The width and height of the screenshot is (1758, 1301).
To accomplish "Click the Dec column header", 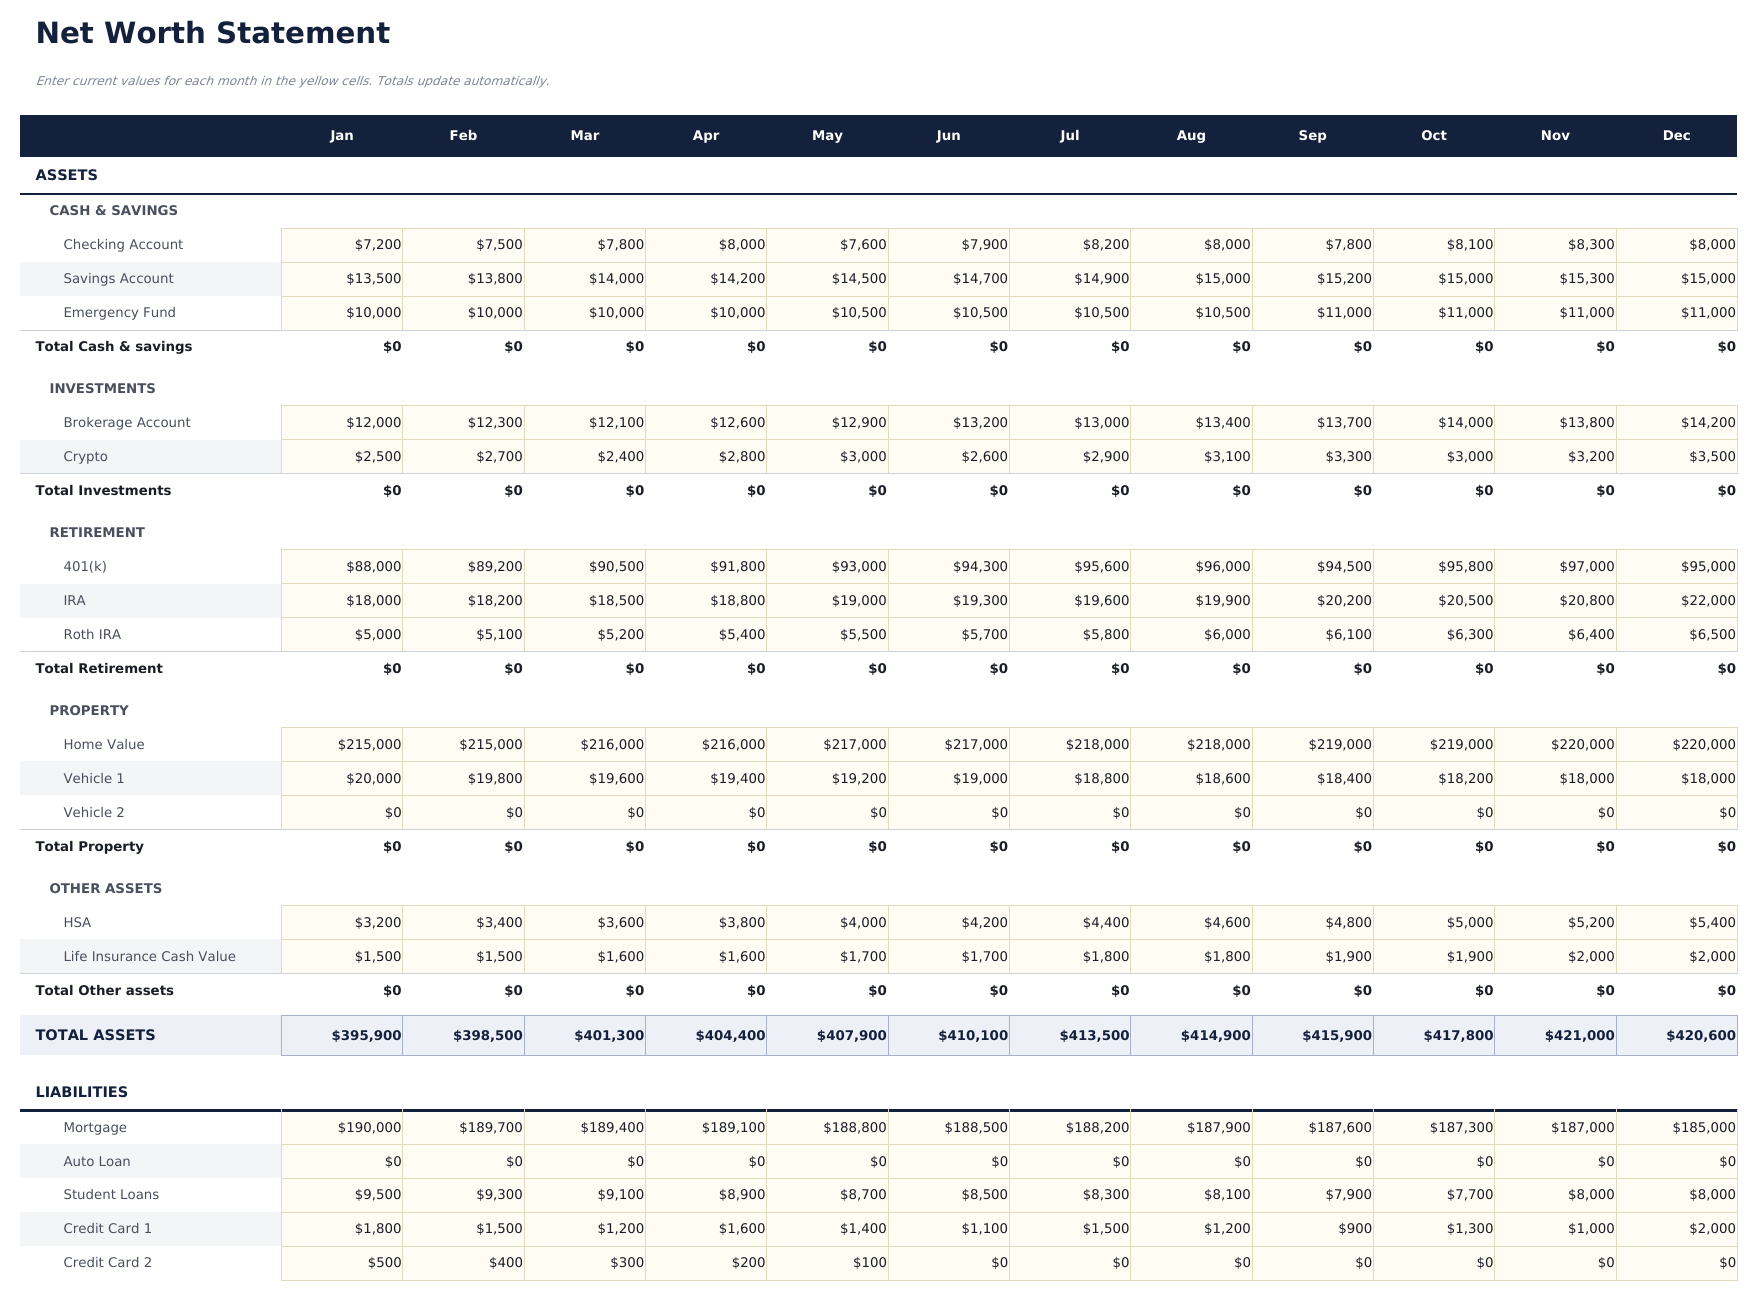I will point(1677,135).
